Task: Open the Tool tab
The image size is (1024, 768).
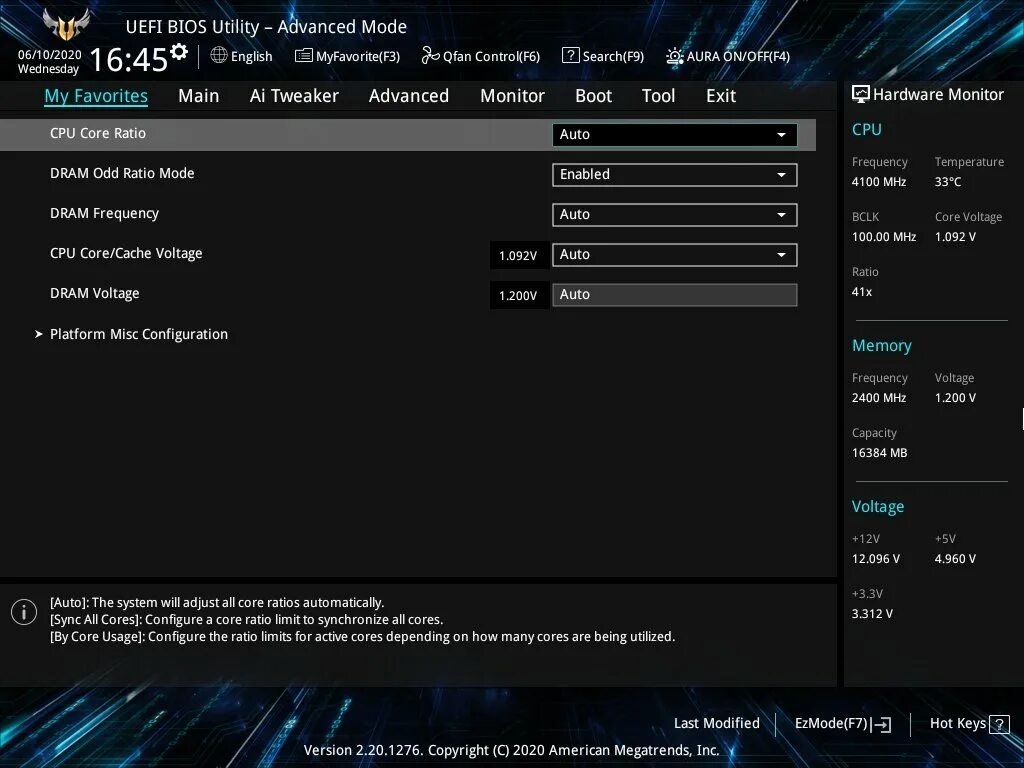Action: pyautogui.click(x=658, y=96)
